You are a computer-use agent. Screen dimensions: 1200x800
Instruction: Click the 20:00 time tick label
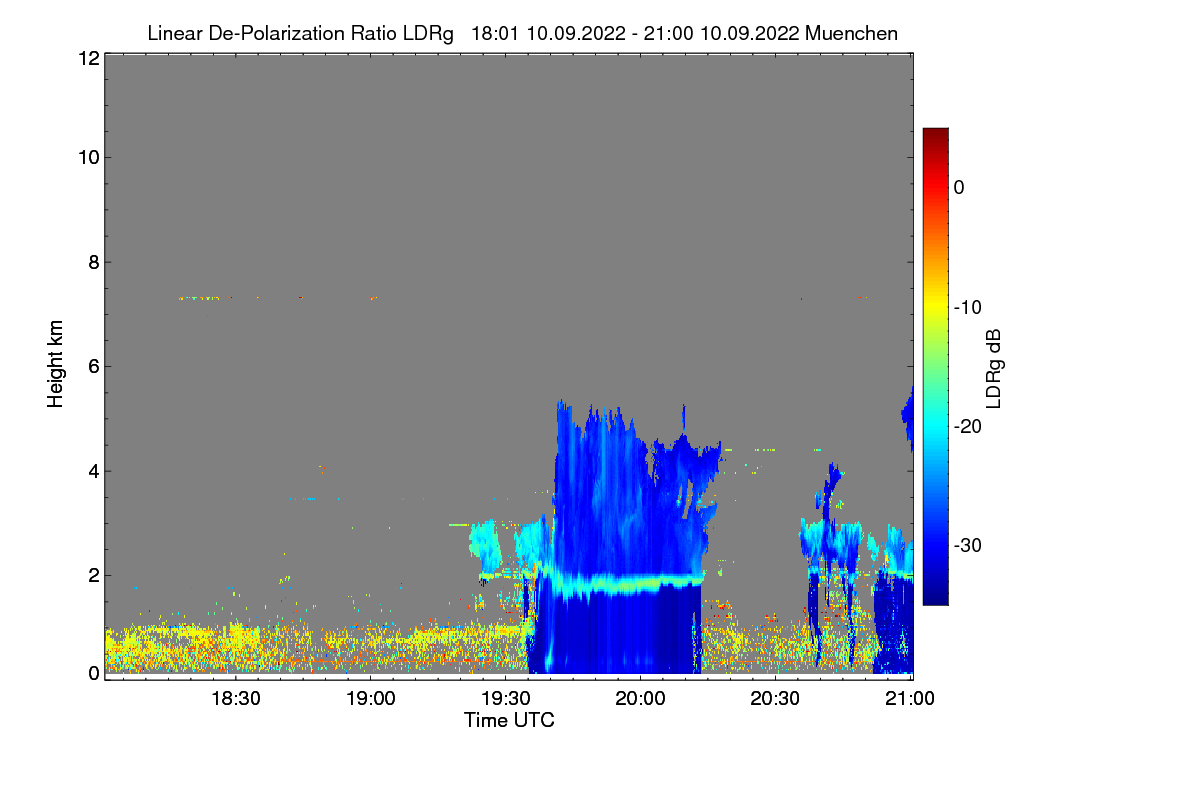[x=640, y=698]
